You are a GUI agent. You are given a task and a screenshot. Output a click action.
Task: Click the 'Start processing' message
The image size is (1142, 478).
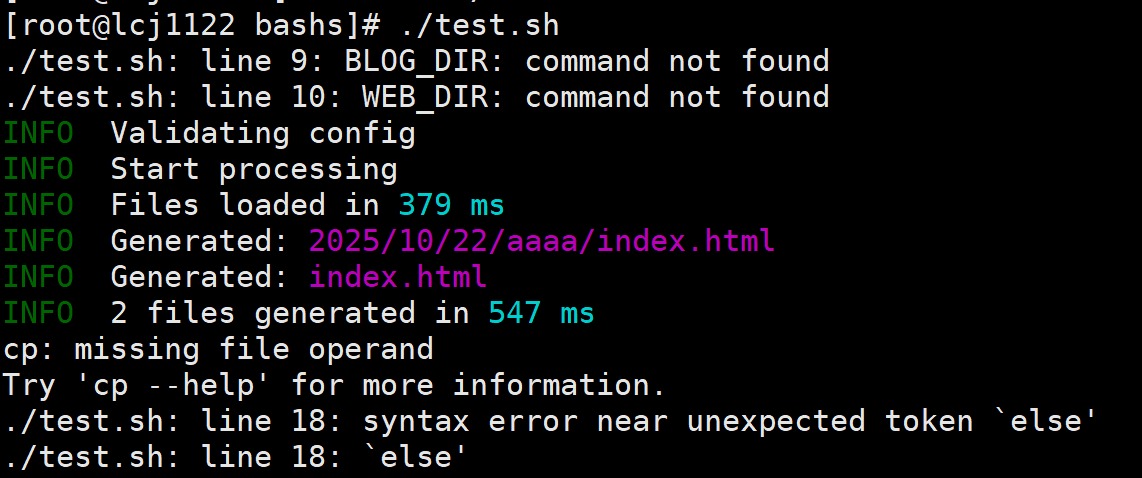coord(253,169)
